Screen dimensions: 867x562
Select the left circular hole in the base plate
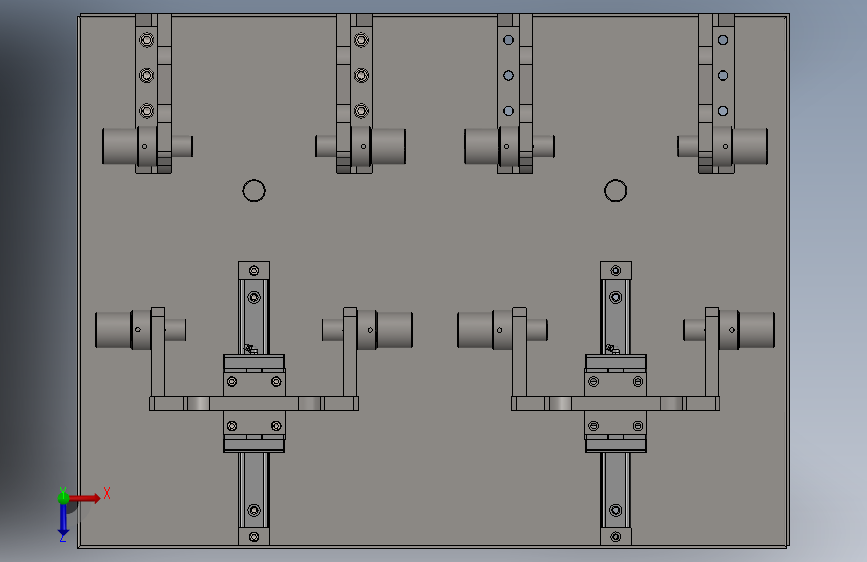254,191
